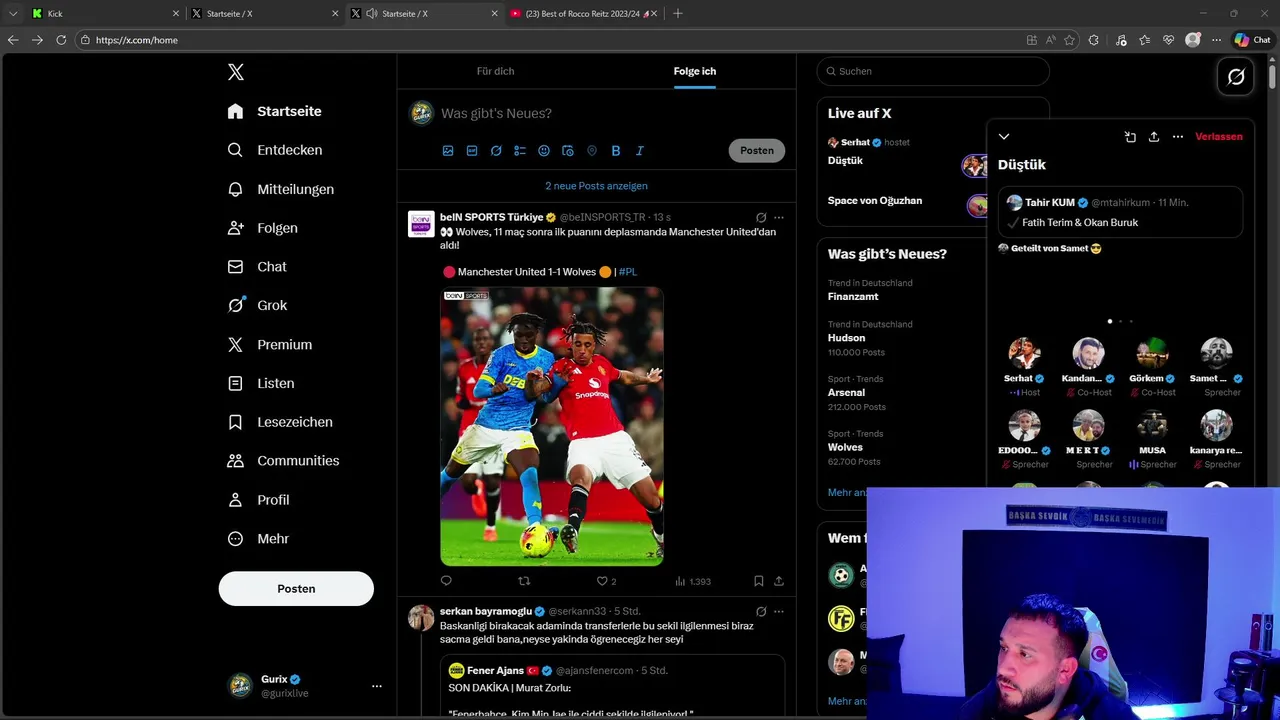Open the X logo home link
This screenshot has width=1280, height=720.
tap(236, 72)
